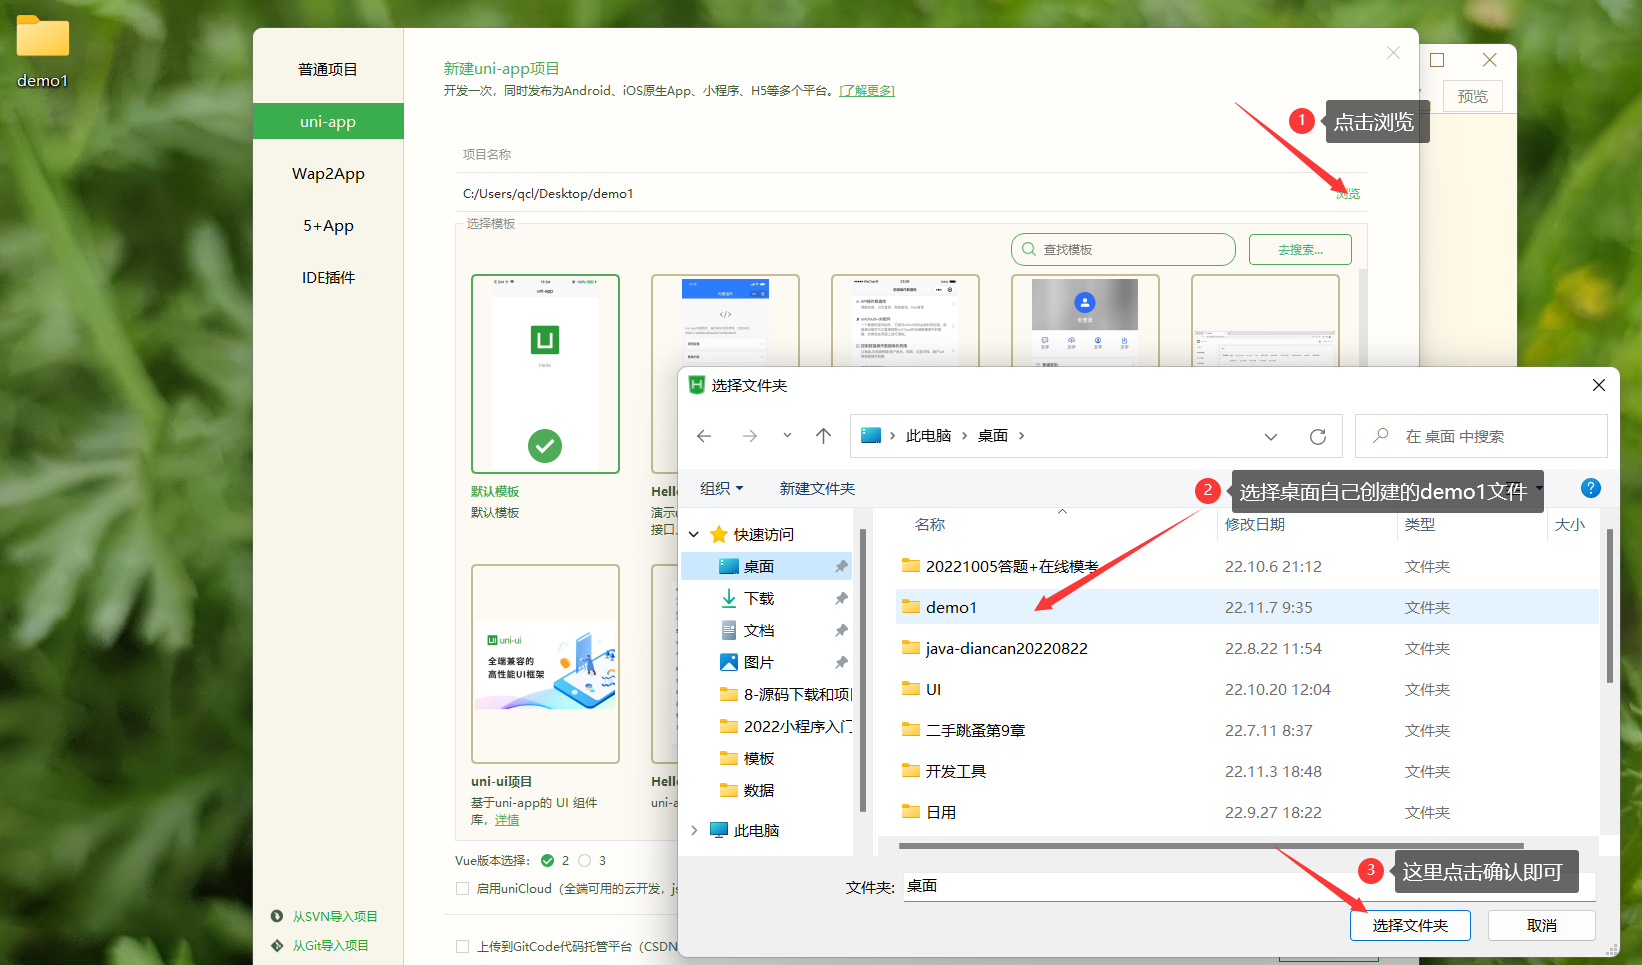Select the demo1 folder row
This screenshot has height=965, width=1642.
tap(1246, 607)
